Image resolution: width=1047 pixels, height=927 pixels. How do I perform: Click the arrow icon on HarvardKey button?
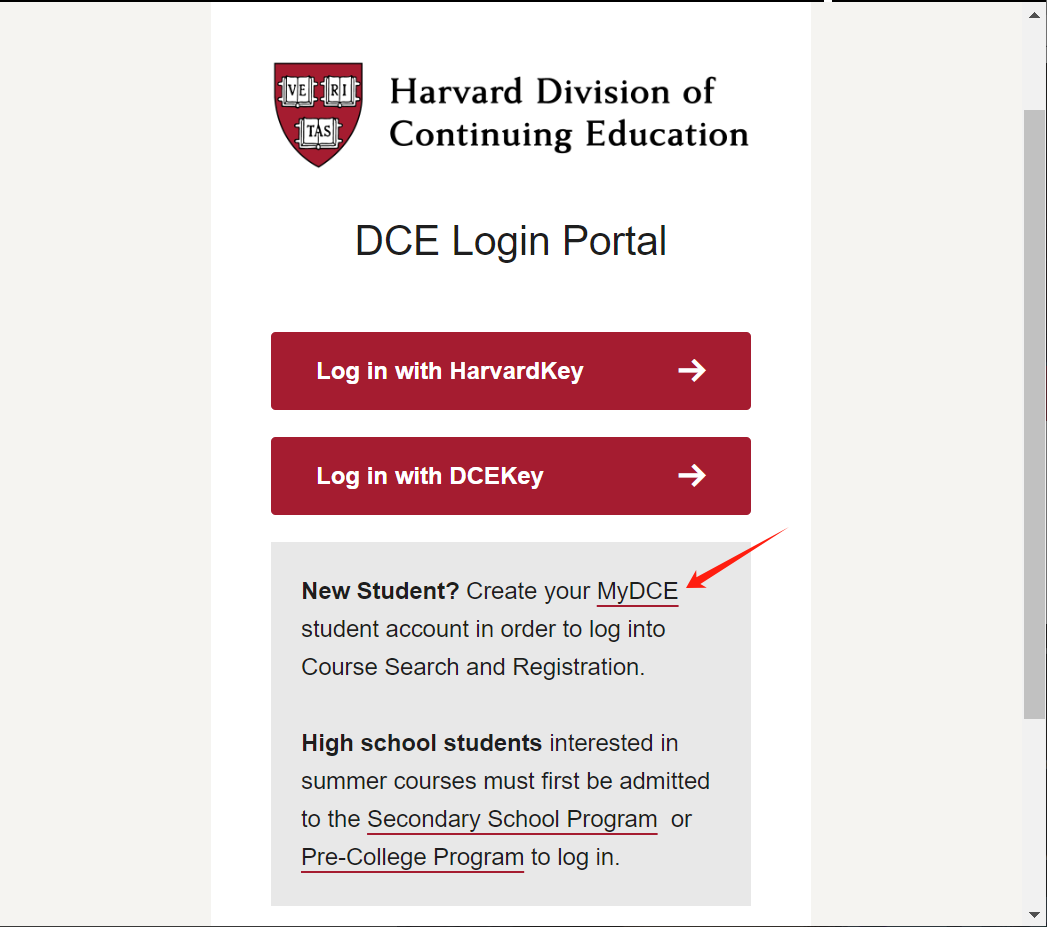(691, 371)
